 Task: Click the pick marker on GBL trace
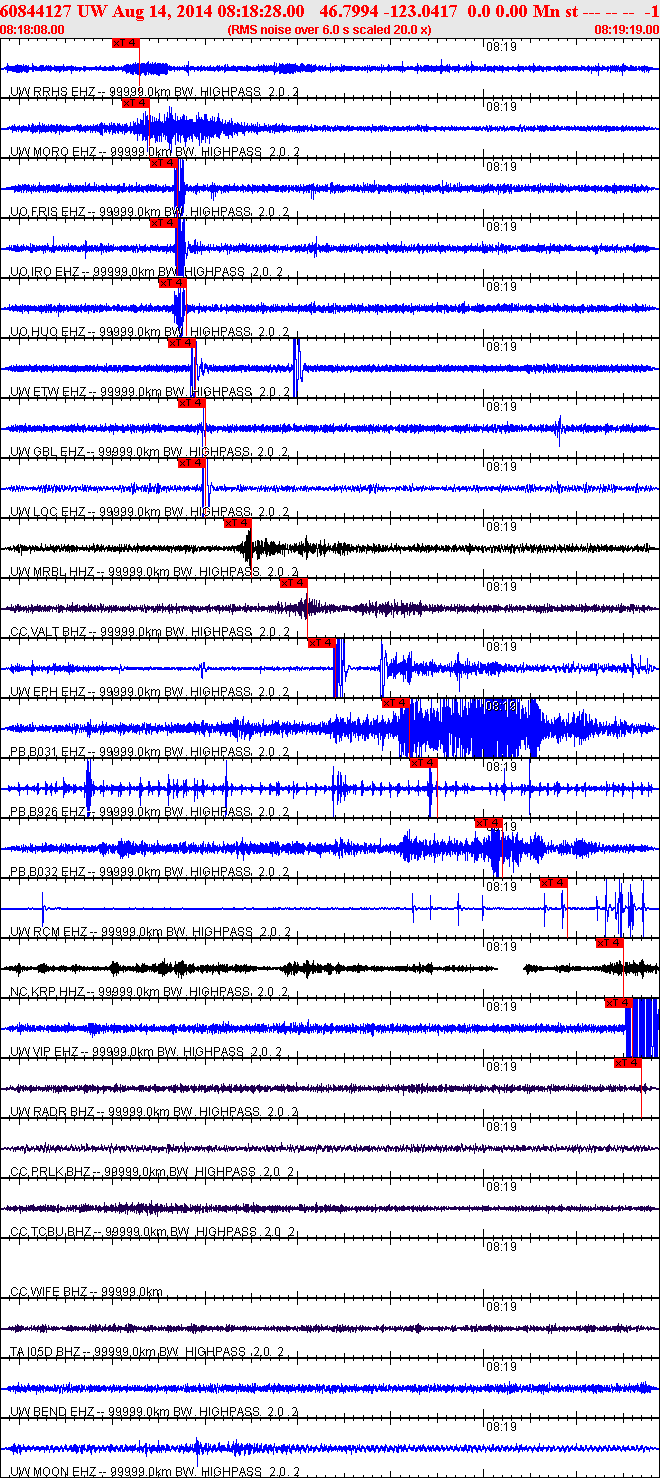point(192,403)
